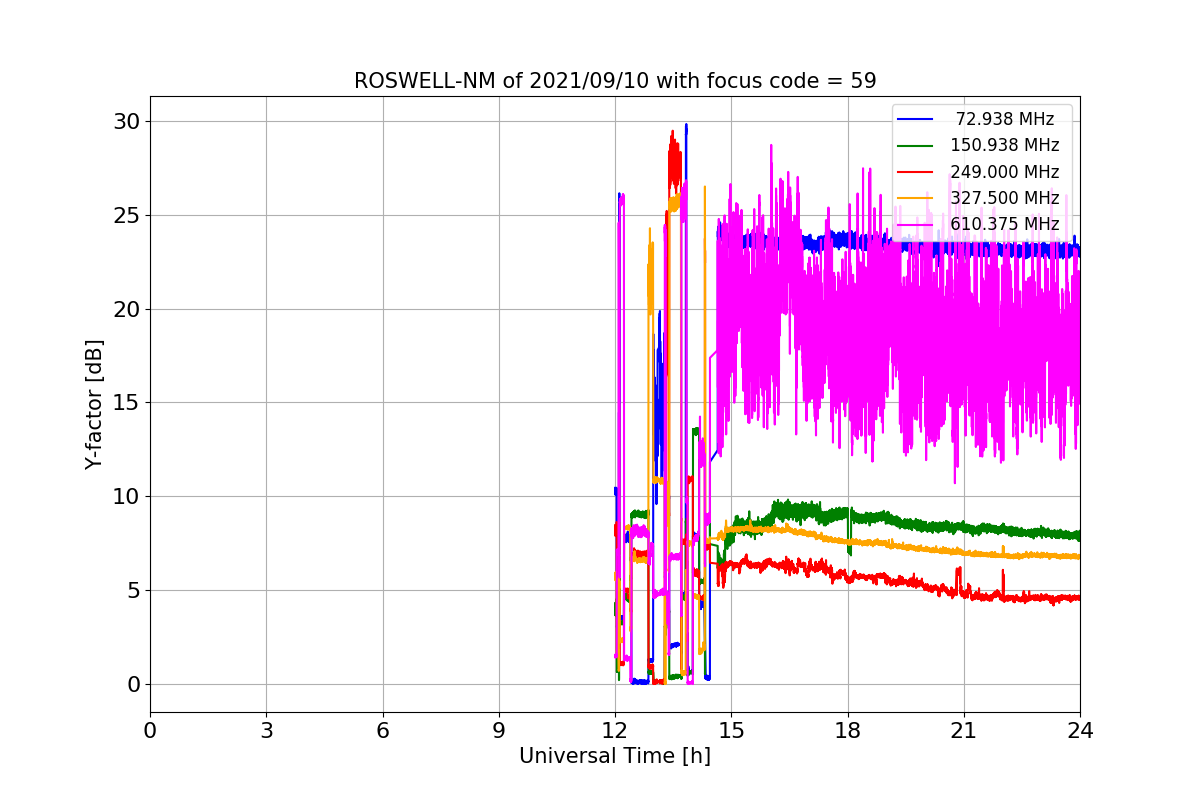Click the y-axis tick label 20
The width and height of the screenshot is (1200, 800).
pyautogui.click(x=126, y=309)
